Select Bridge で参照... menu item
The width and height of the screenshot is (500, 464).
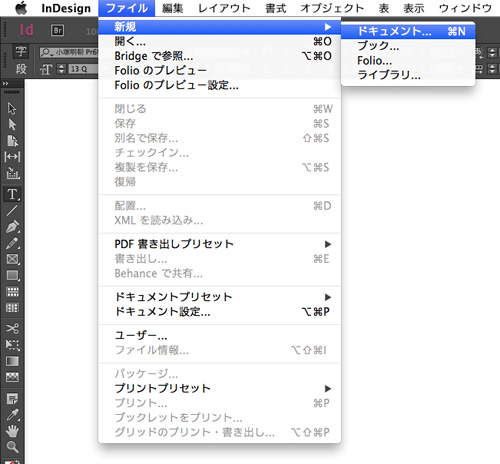point(219,56)
